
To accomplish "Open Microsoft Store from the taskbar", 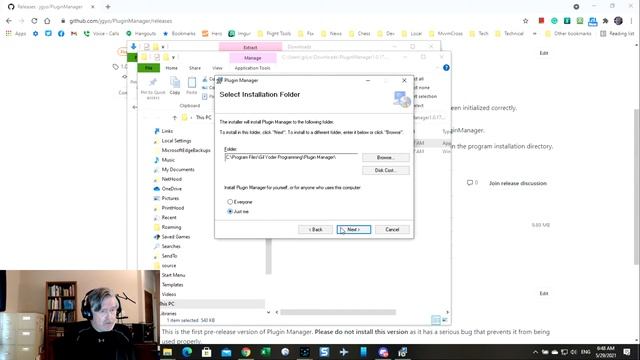I will point(207,352).
